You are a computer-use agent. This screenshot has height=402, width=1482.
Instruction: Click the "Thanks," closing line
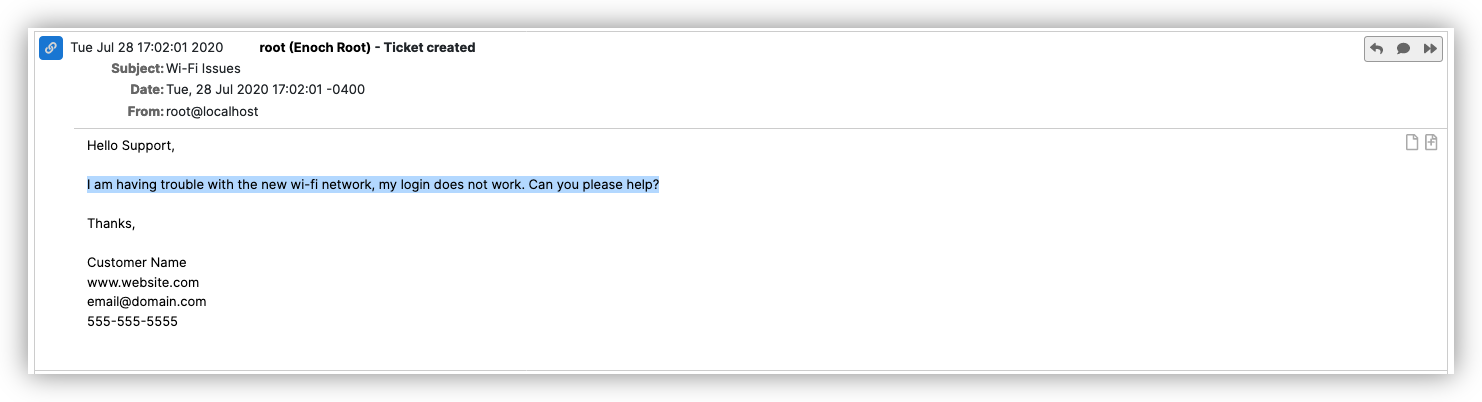pyautogui.click(x=111, y=224)
